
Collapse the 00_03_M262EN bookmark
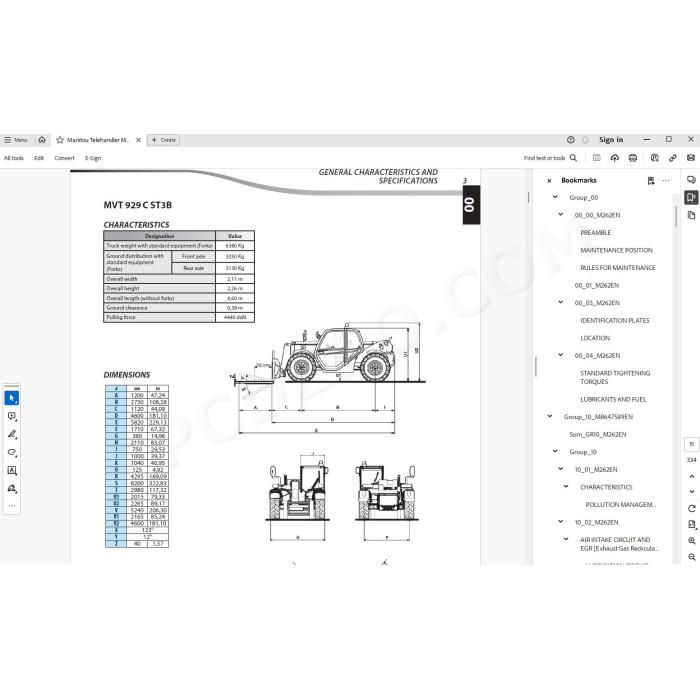click(561, 302)
